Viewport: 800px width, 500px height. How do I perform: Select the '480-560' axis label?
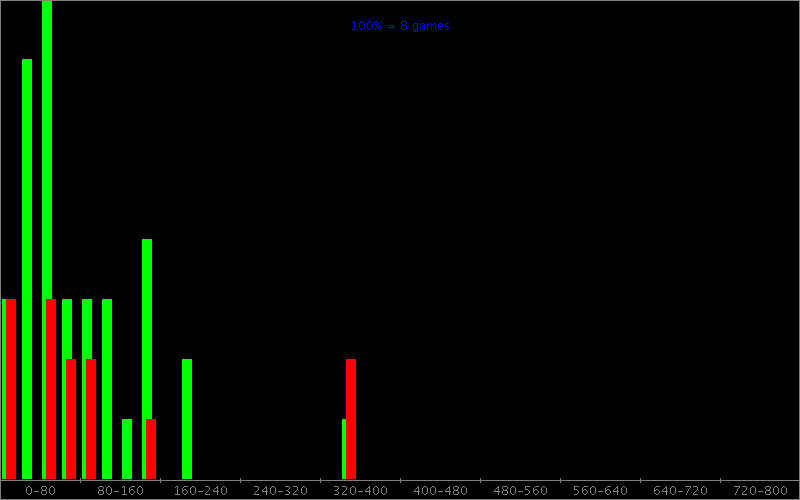tap(520, 491)
